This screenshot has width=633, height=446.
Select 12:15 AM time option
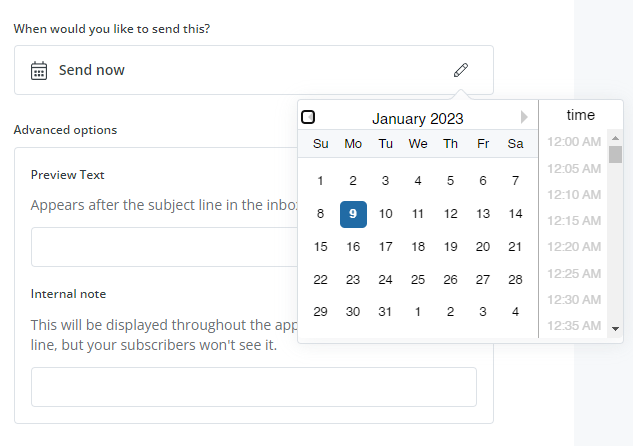coord(574,221)
